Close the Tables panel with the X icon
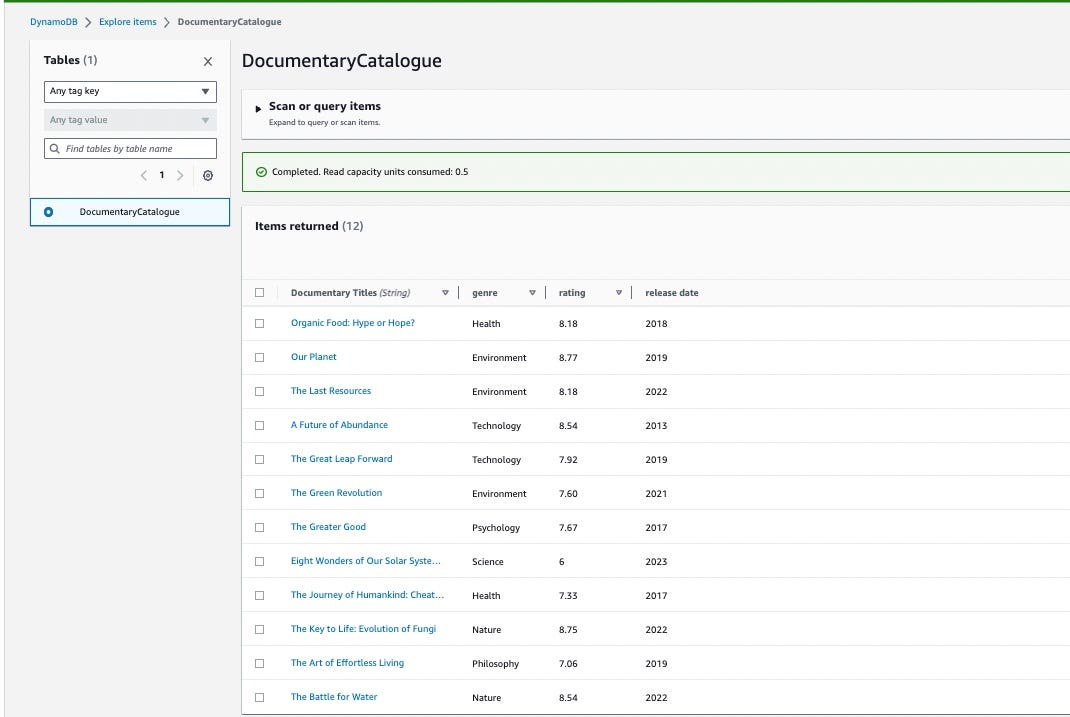1070x717 pixels. click(208, 60)
